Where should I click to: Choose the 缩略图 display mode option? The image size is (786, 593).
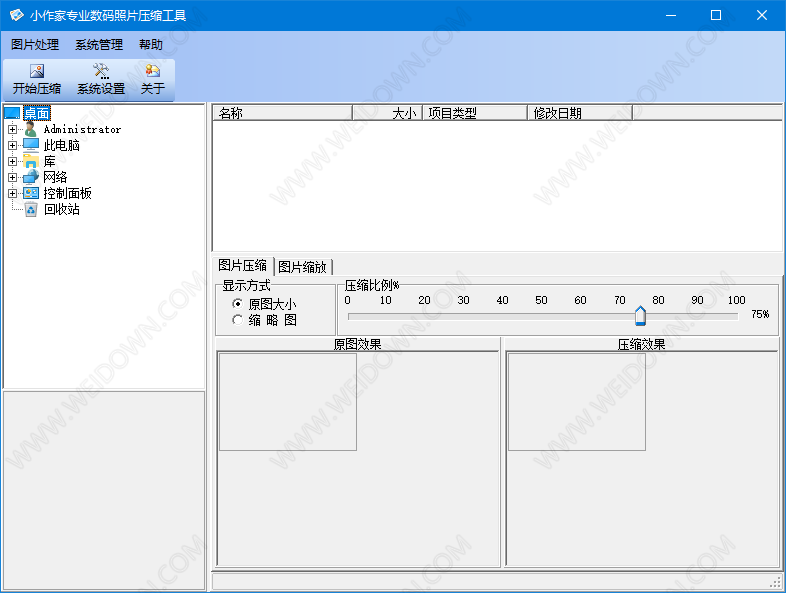tap(237, 320)
